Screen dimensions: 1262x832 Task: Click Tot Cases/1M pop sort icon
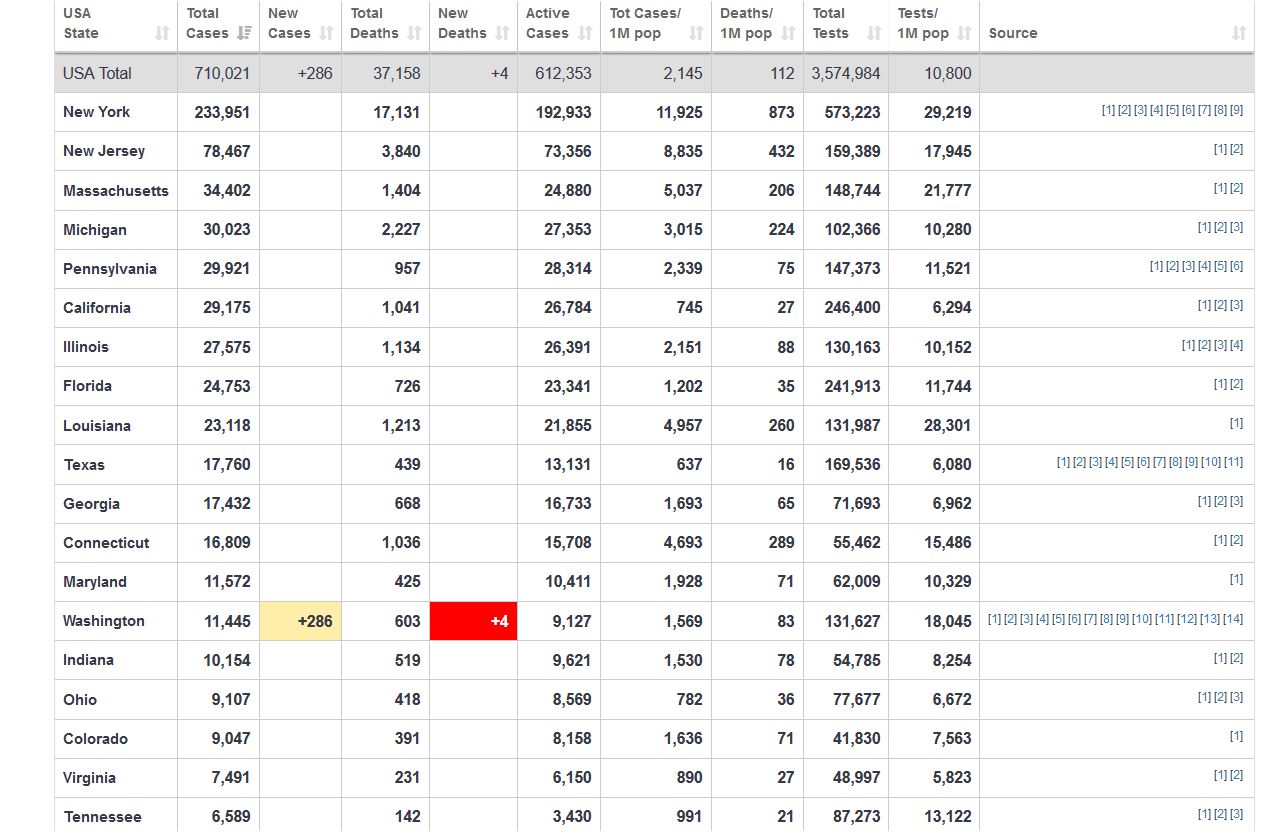point(696,34)
